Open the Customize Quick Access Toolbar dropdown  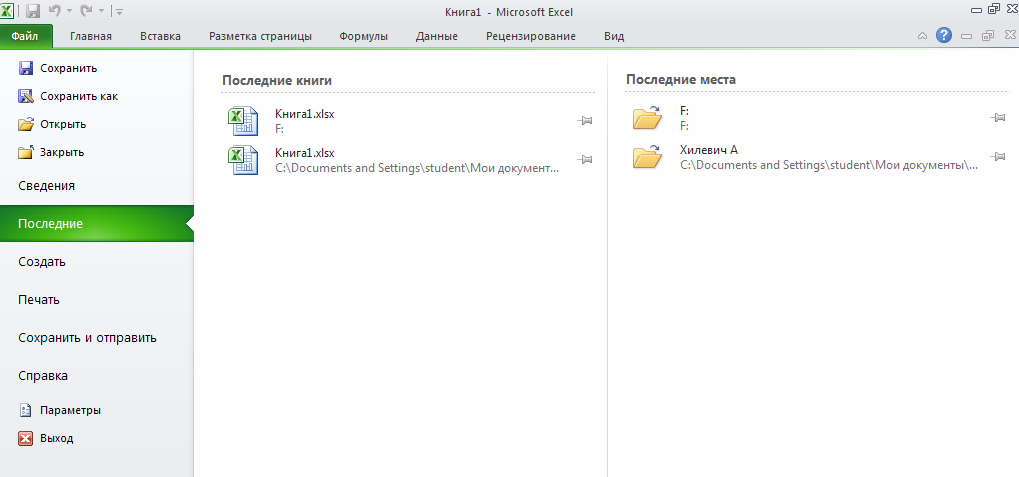click(120, 12)
